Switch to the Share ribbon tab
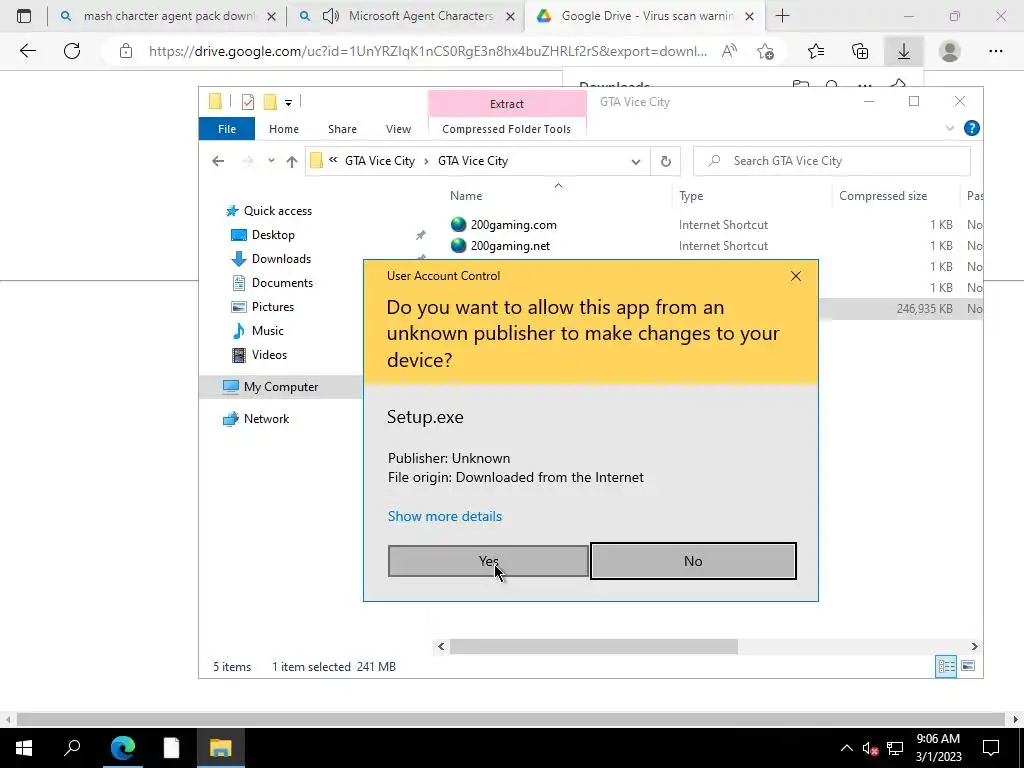Viewport: 1024px width, 768px height. [x=342, y=129]
